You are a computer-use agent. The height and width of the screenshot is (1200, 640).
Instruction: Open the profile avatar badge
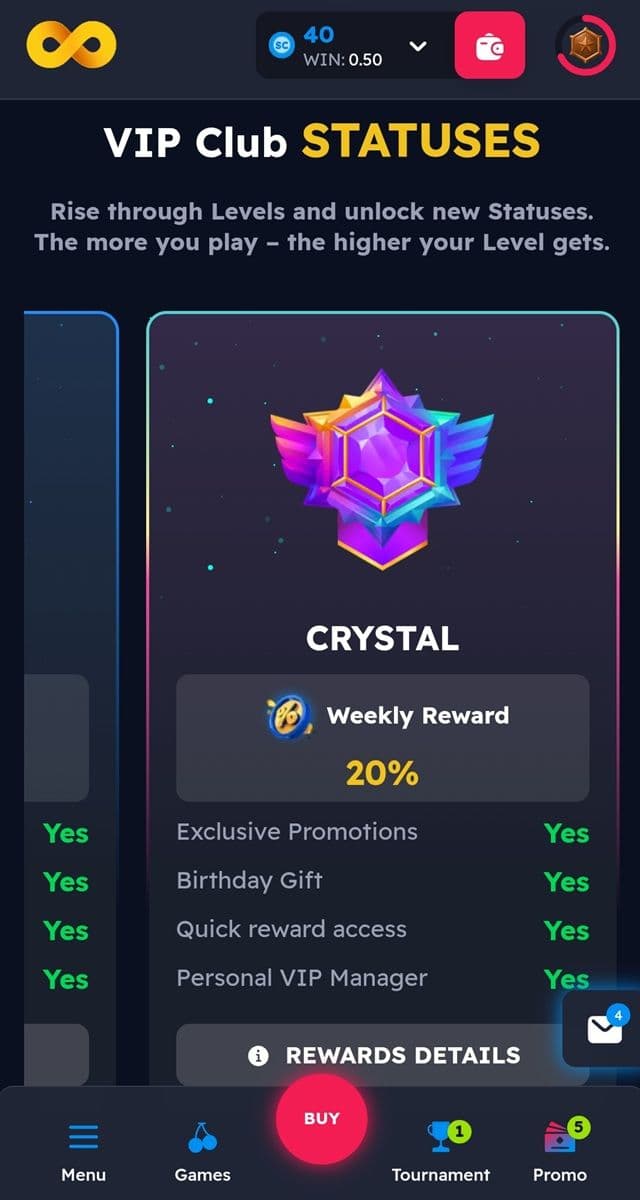tap(585, 45)
